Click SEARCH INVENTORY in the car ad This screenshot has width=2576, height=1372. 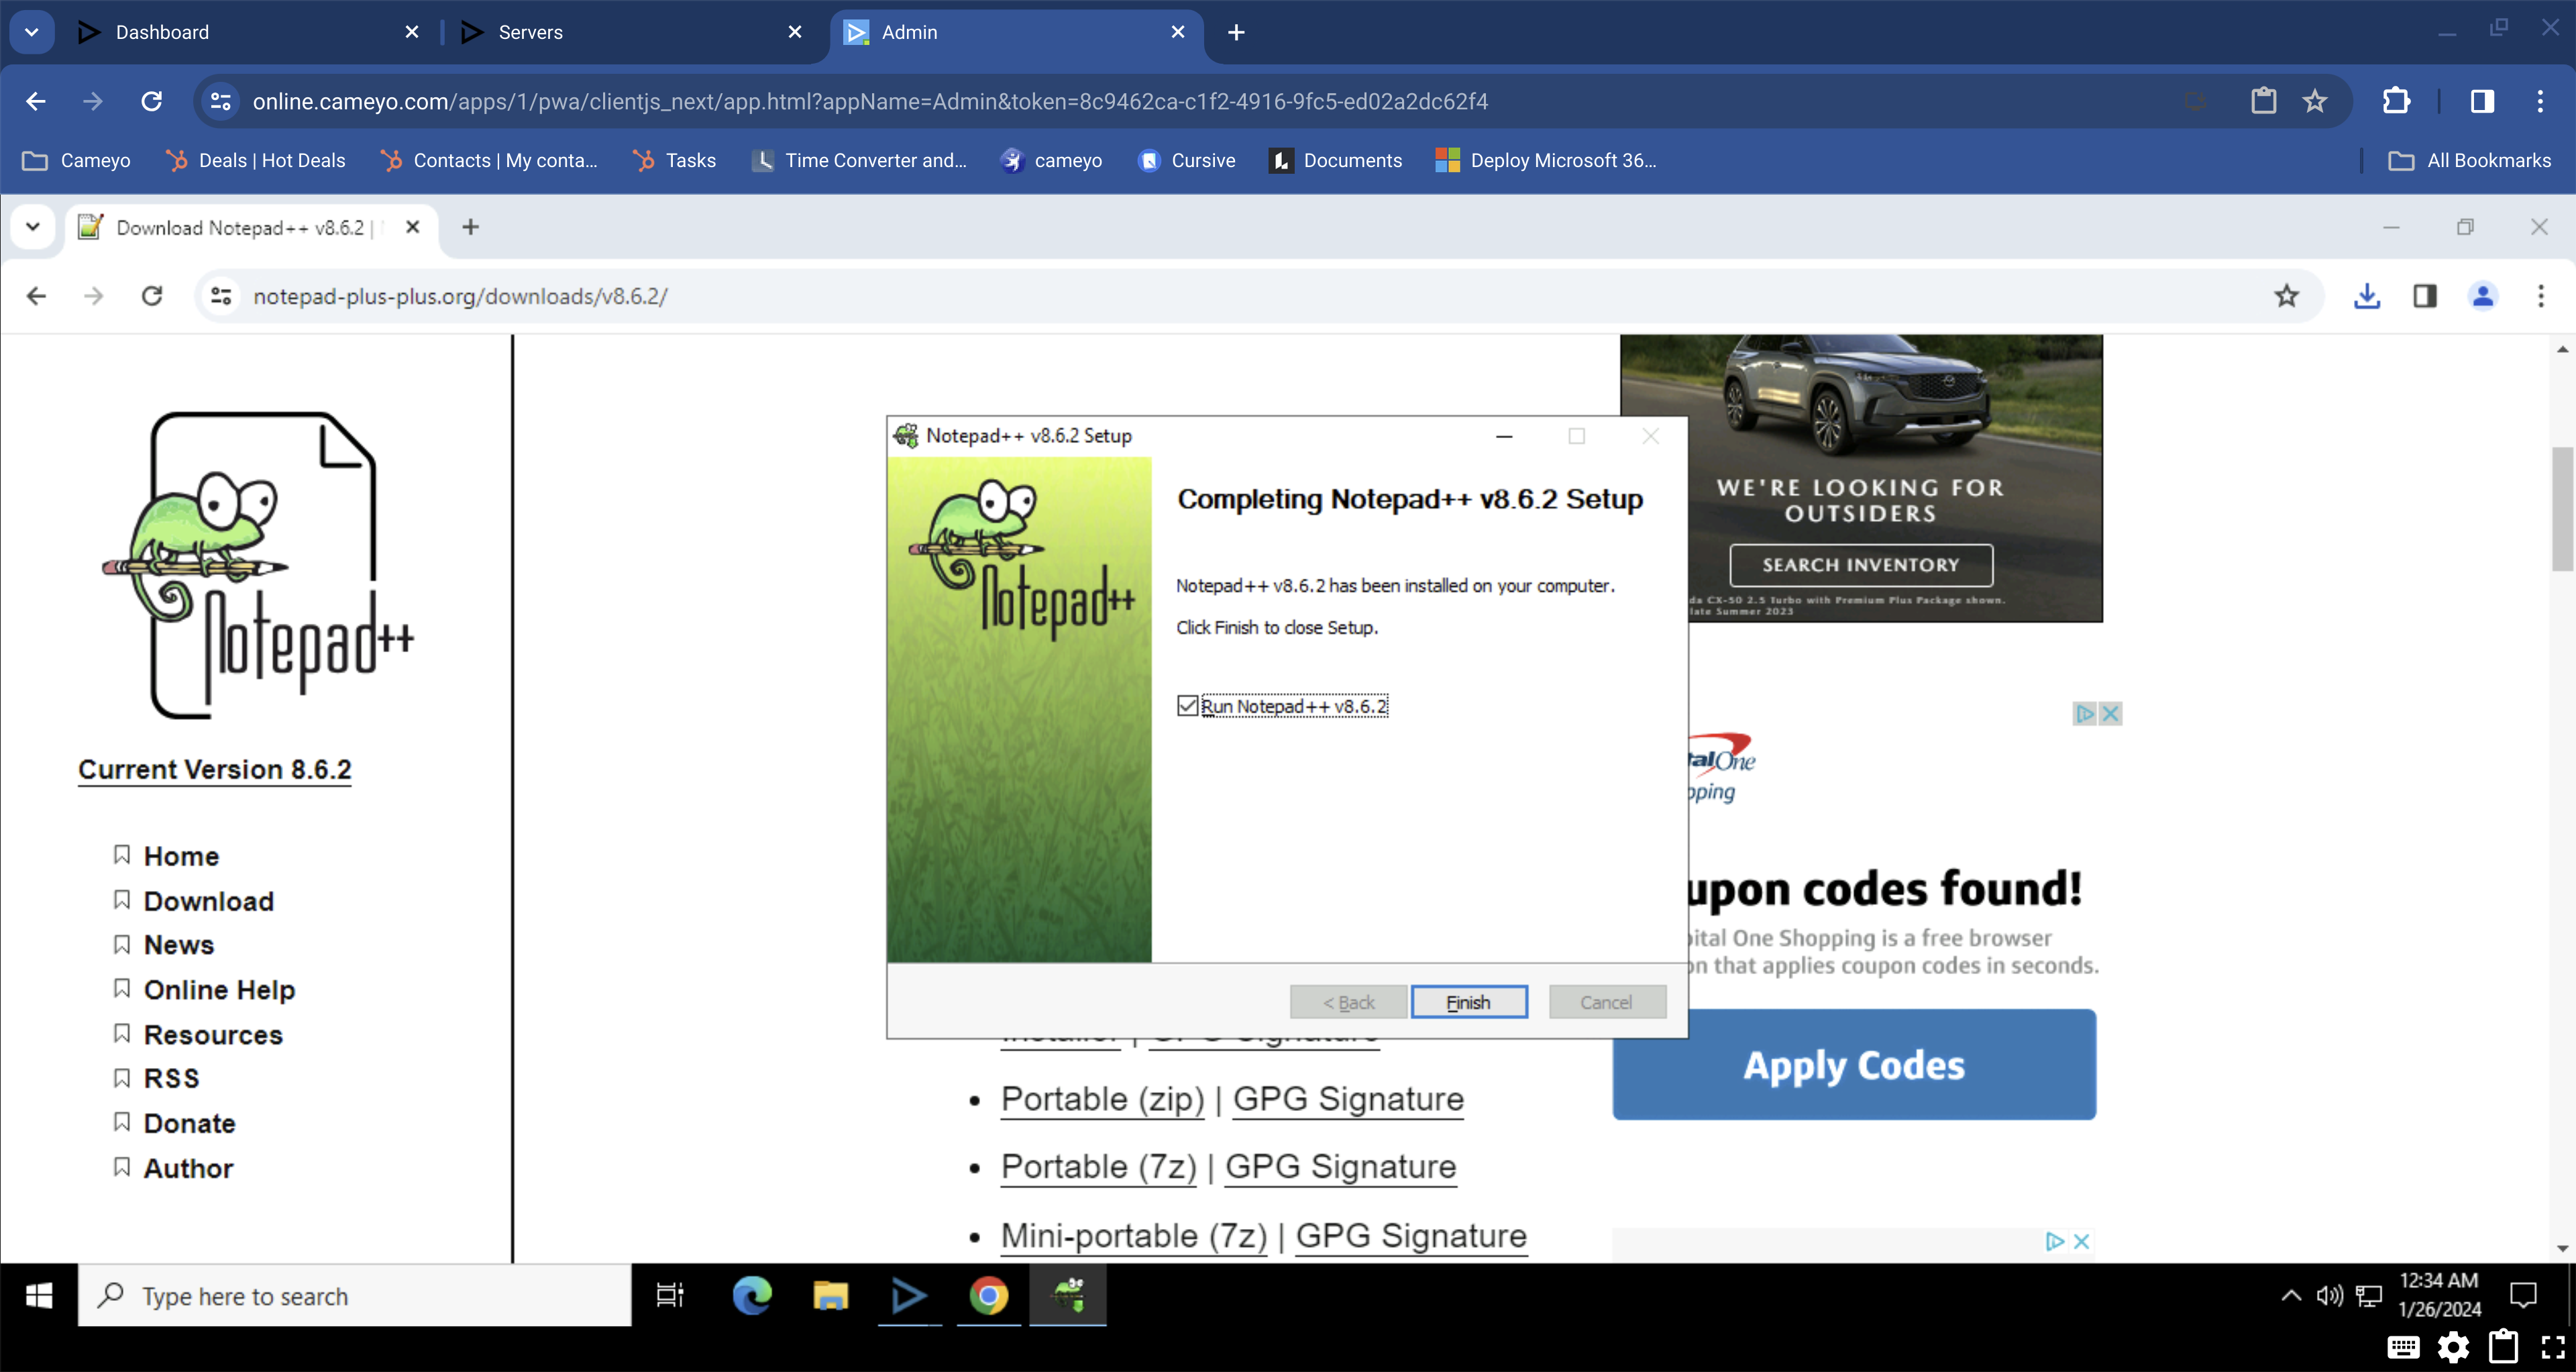(1861, 565)
